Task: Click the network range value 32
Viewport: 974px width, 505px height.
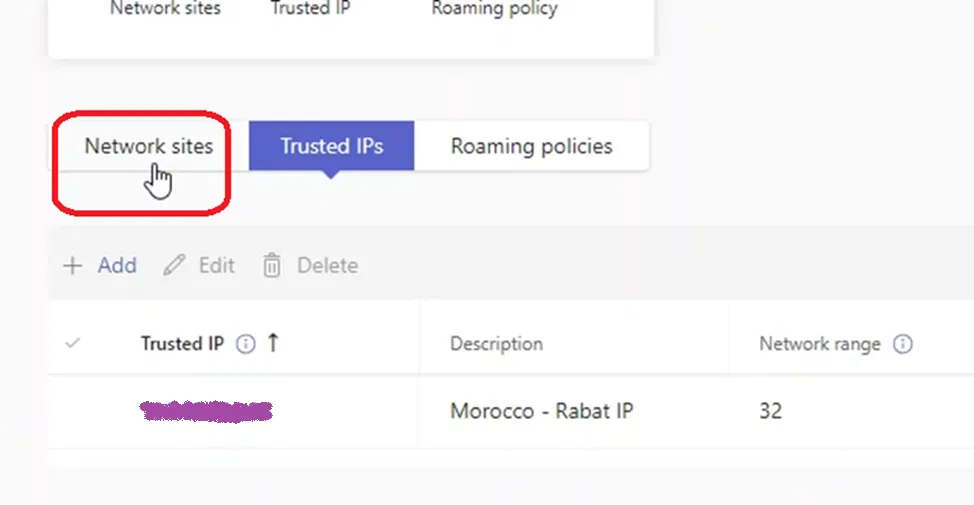Action: pyautogui.click(x=770, y=411)
